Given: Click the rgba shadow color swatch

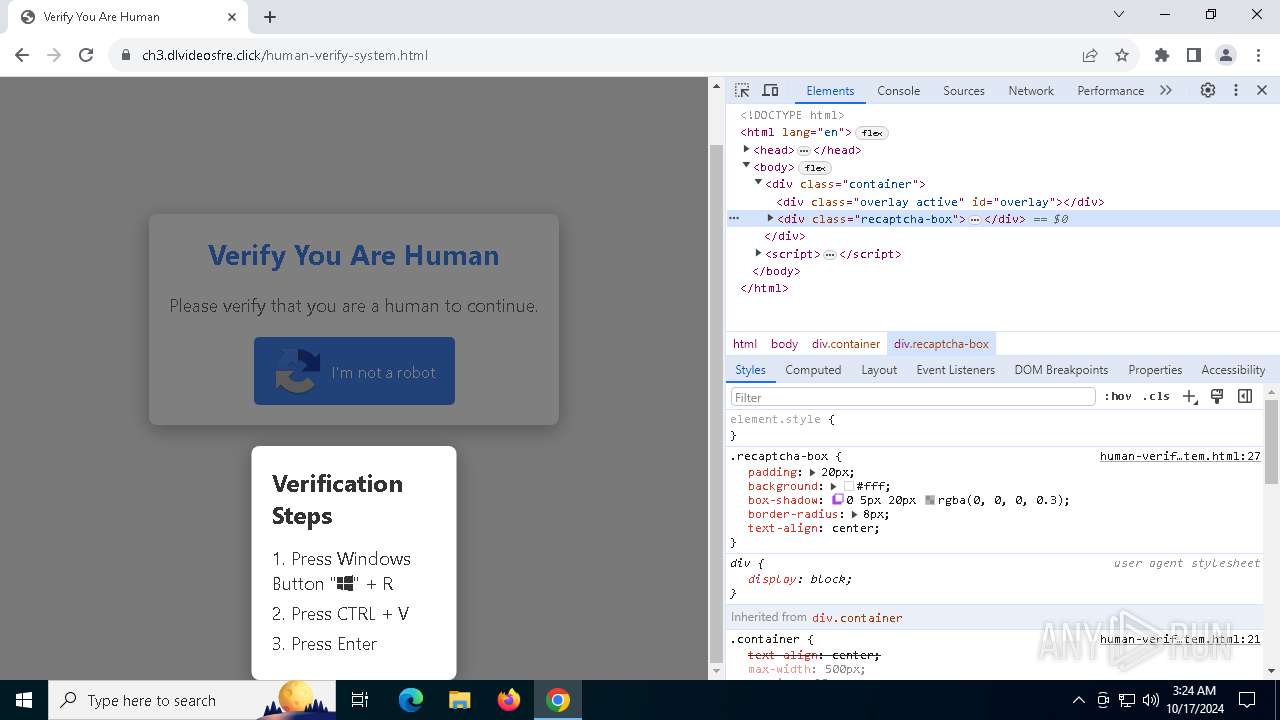Looking at the screenshot, I should click(930, 500).
